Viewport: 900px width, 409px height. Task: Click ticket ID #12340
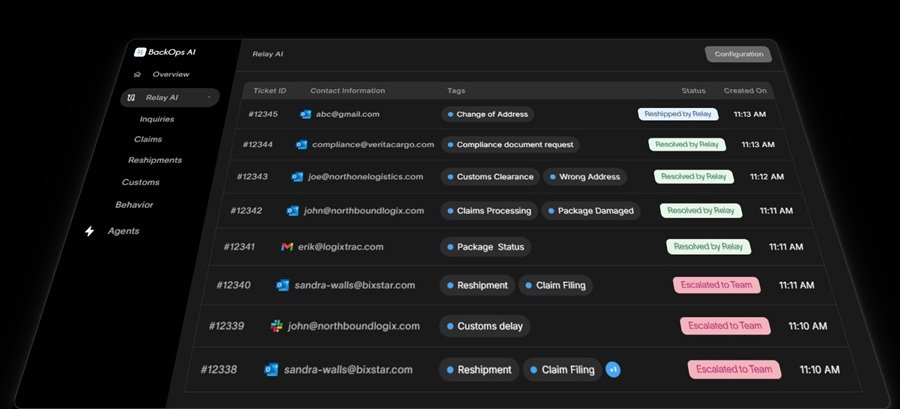point(233,285)
